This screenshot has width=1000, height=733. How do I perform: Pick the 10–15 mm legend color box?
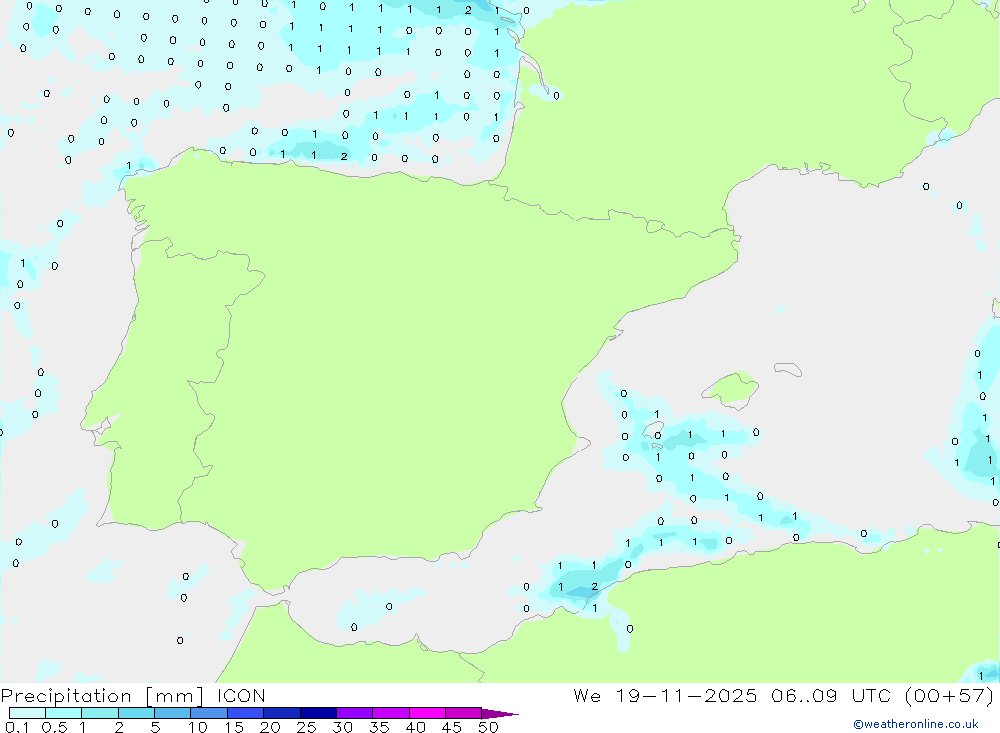pyautogui.click(x=209, y=713)
